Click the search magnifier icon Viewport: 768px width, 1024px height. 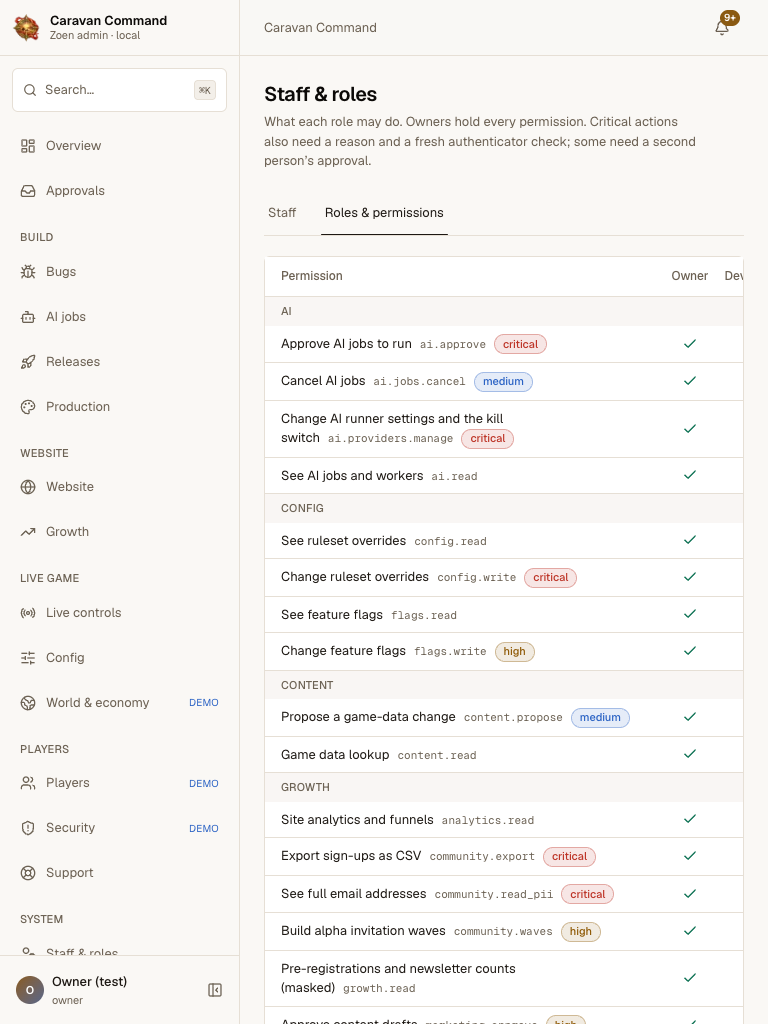[30, 90]
